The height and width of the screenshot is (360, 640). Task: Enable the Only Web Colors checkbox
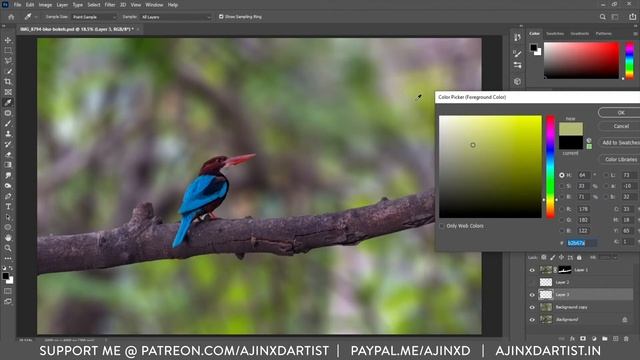point(442,226)
